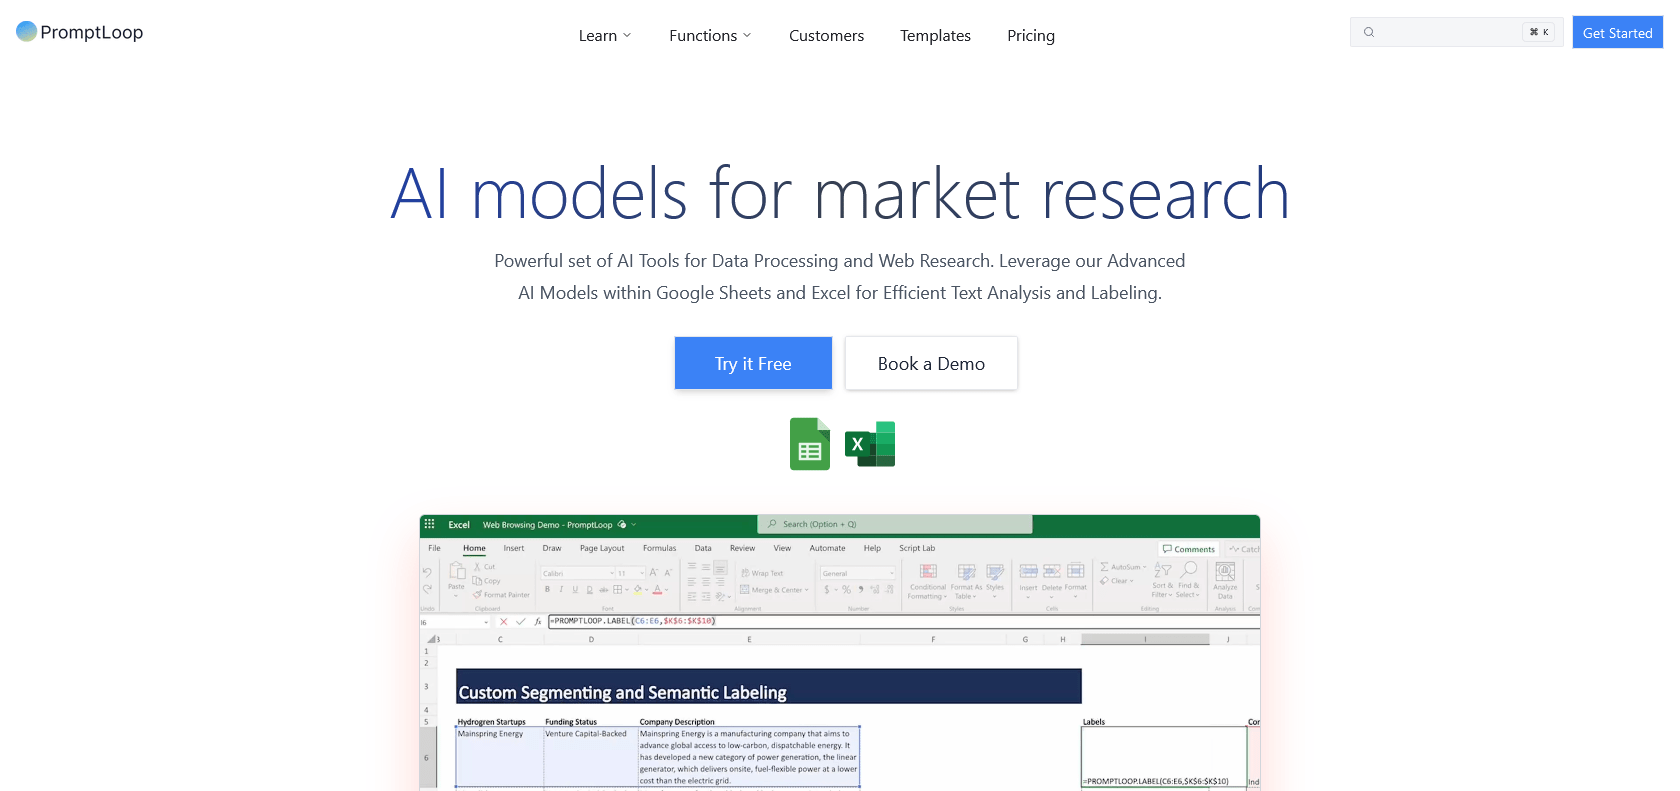
Task: Click the PROMPTLOOP.LABEL formula bar
Action: [903, 621]
